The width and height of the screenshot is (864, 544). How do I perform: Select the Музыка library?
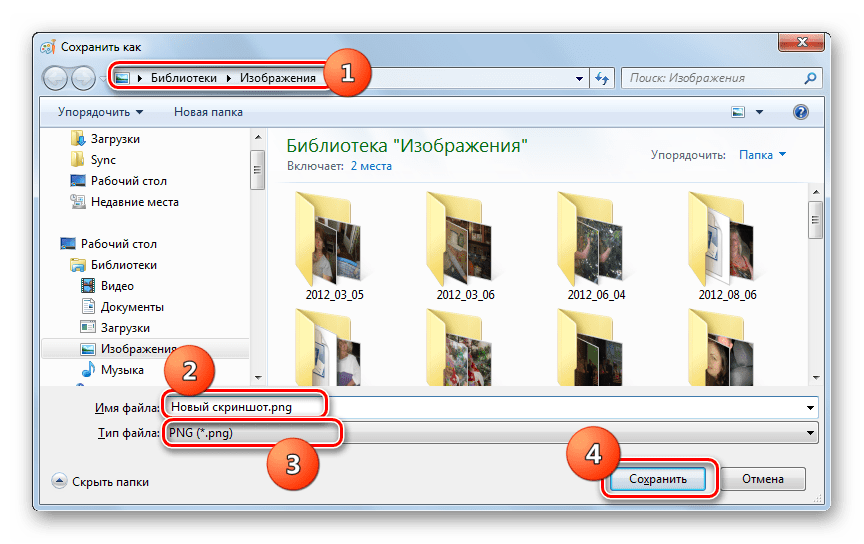point(122,370)
